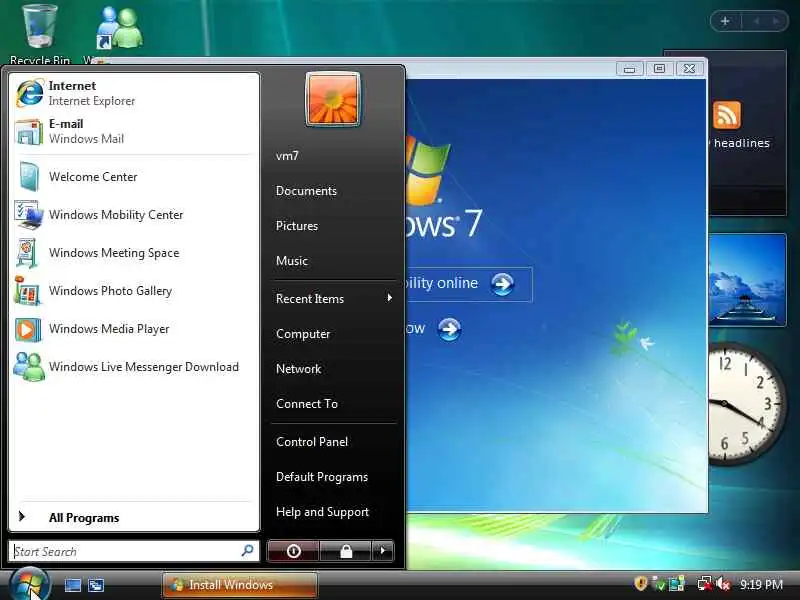This screenshot has width=800, height=600.
Task: Click network disconnected tray icon
Action: 705,584
